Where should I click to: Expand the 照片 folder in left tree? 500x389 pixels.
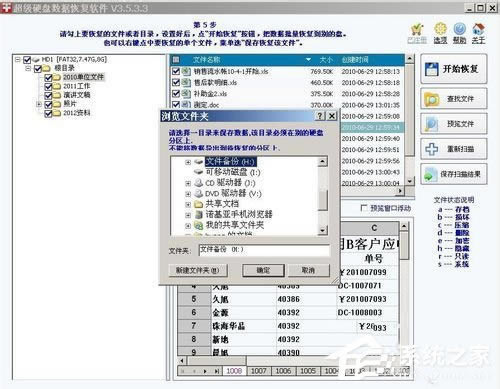[x=39, y=104]
